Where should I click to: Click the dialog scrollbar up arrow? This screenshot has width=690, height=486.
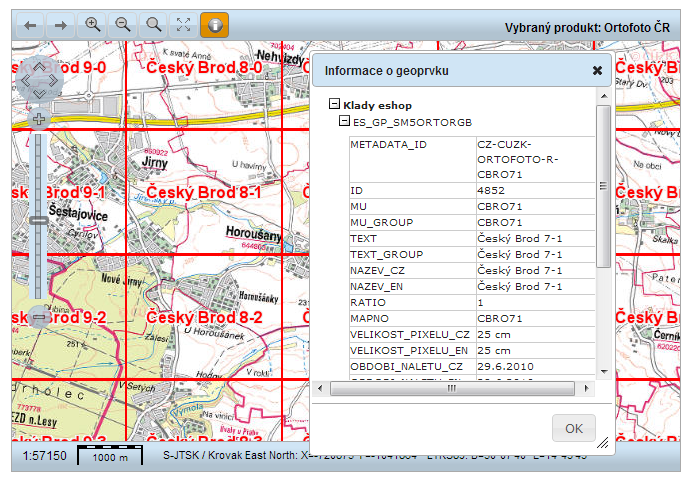point(604,96)
